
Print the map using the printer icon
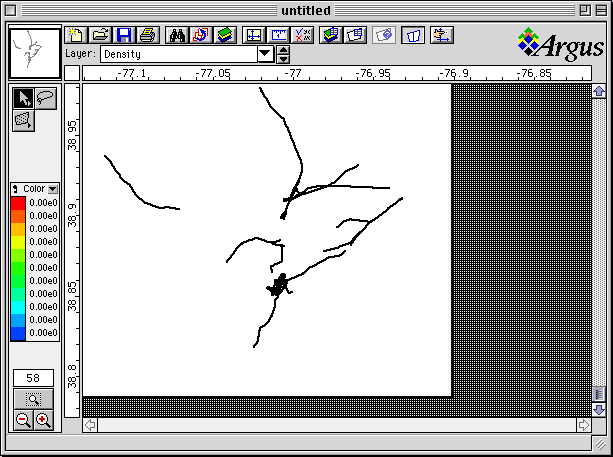point(148,35)
